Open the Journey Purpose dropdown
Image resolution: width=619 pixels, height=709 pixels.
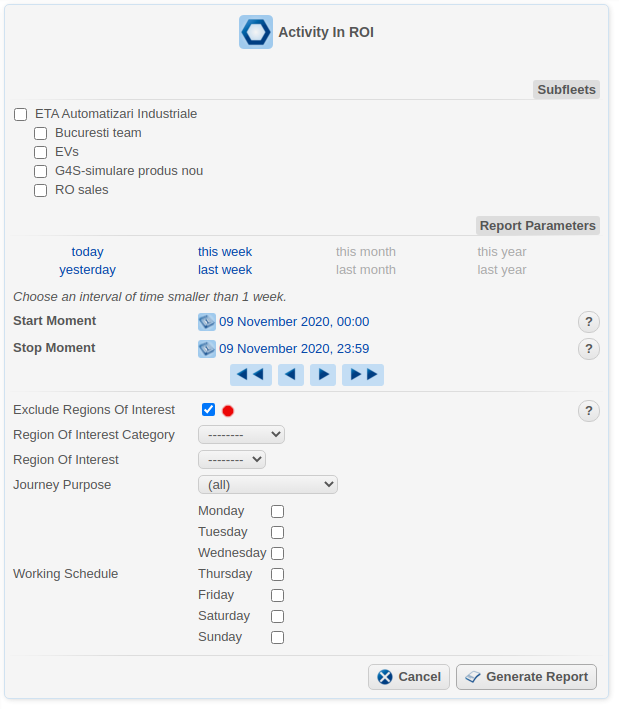[x=268, y=485]
